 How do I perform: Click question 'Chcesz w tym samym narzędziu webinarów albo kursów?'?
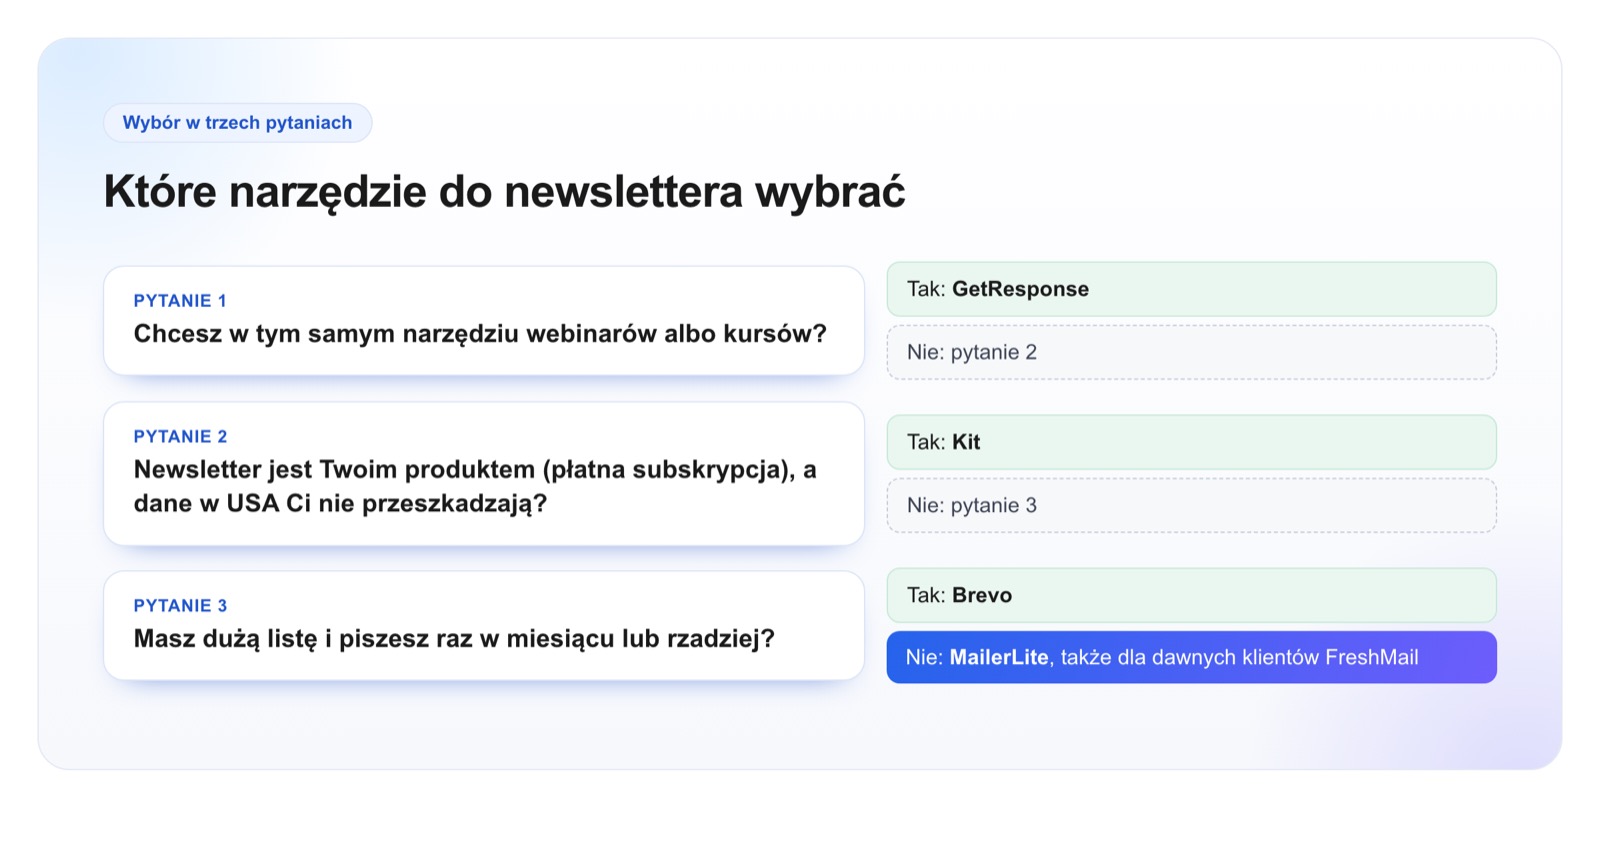(x=480, y=334)
